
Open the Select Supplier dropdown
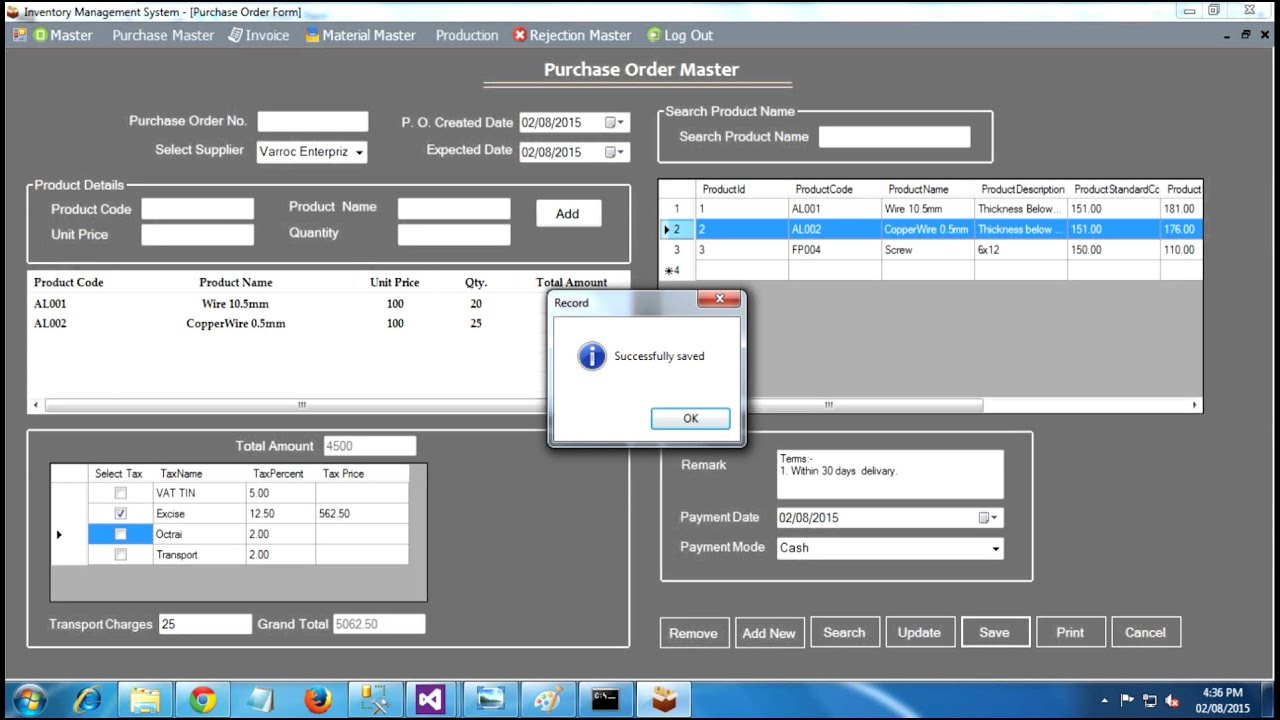(x=359, y=152)
